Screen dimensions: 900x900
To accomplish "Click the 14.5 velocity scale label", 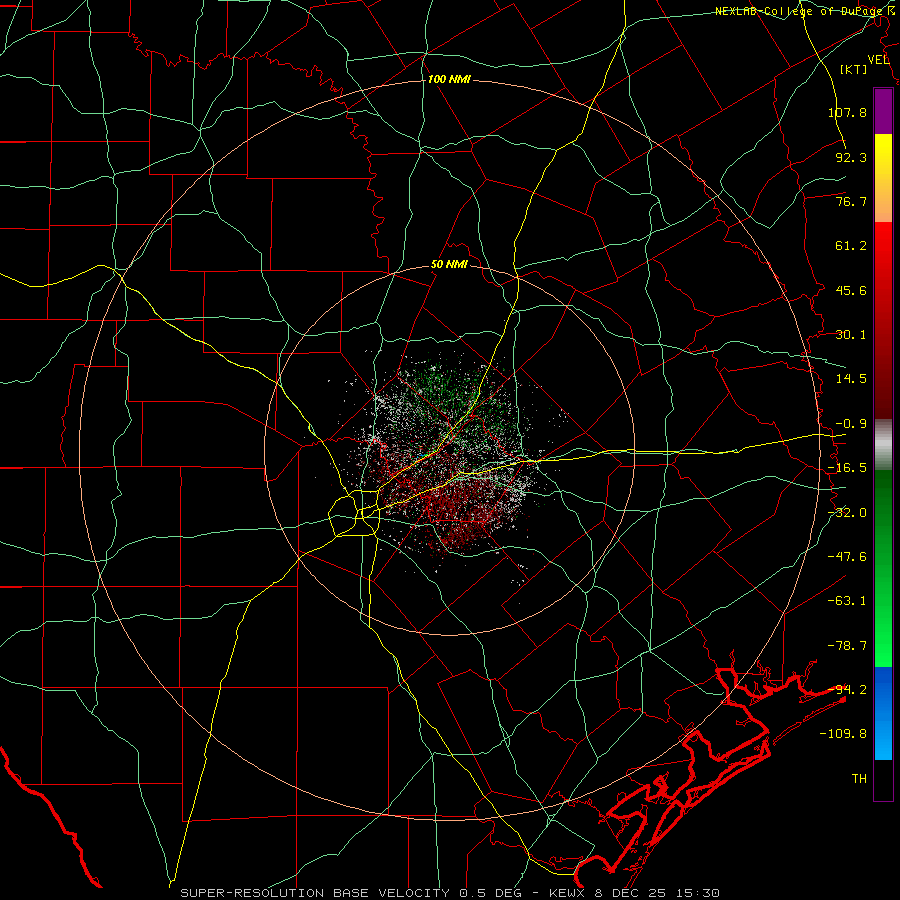I will 851,379.
